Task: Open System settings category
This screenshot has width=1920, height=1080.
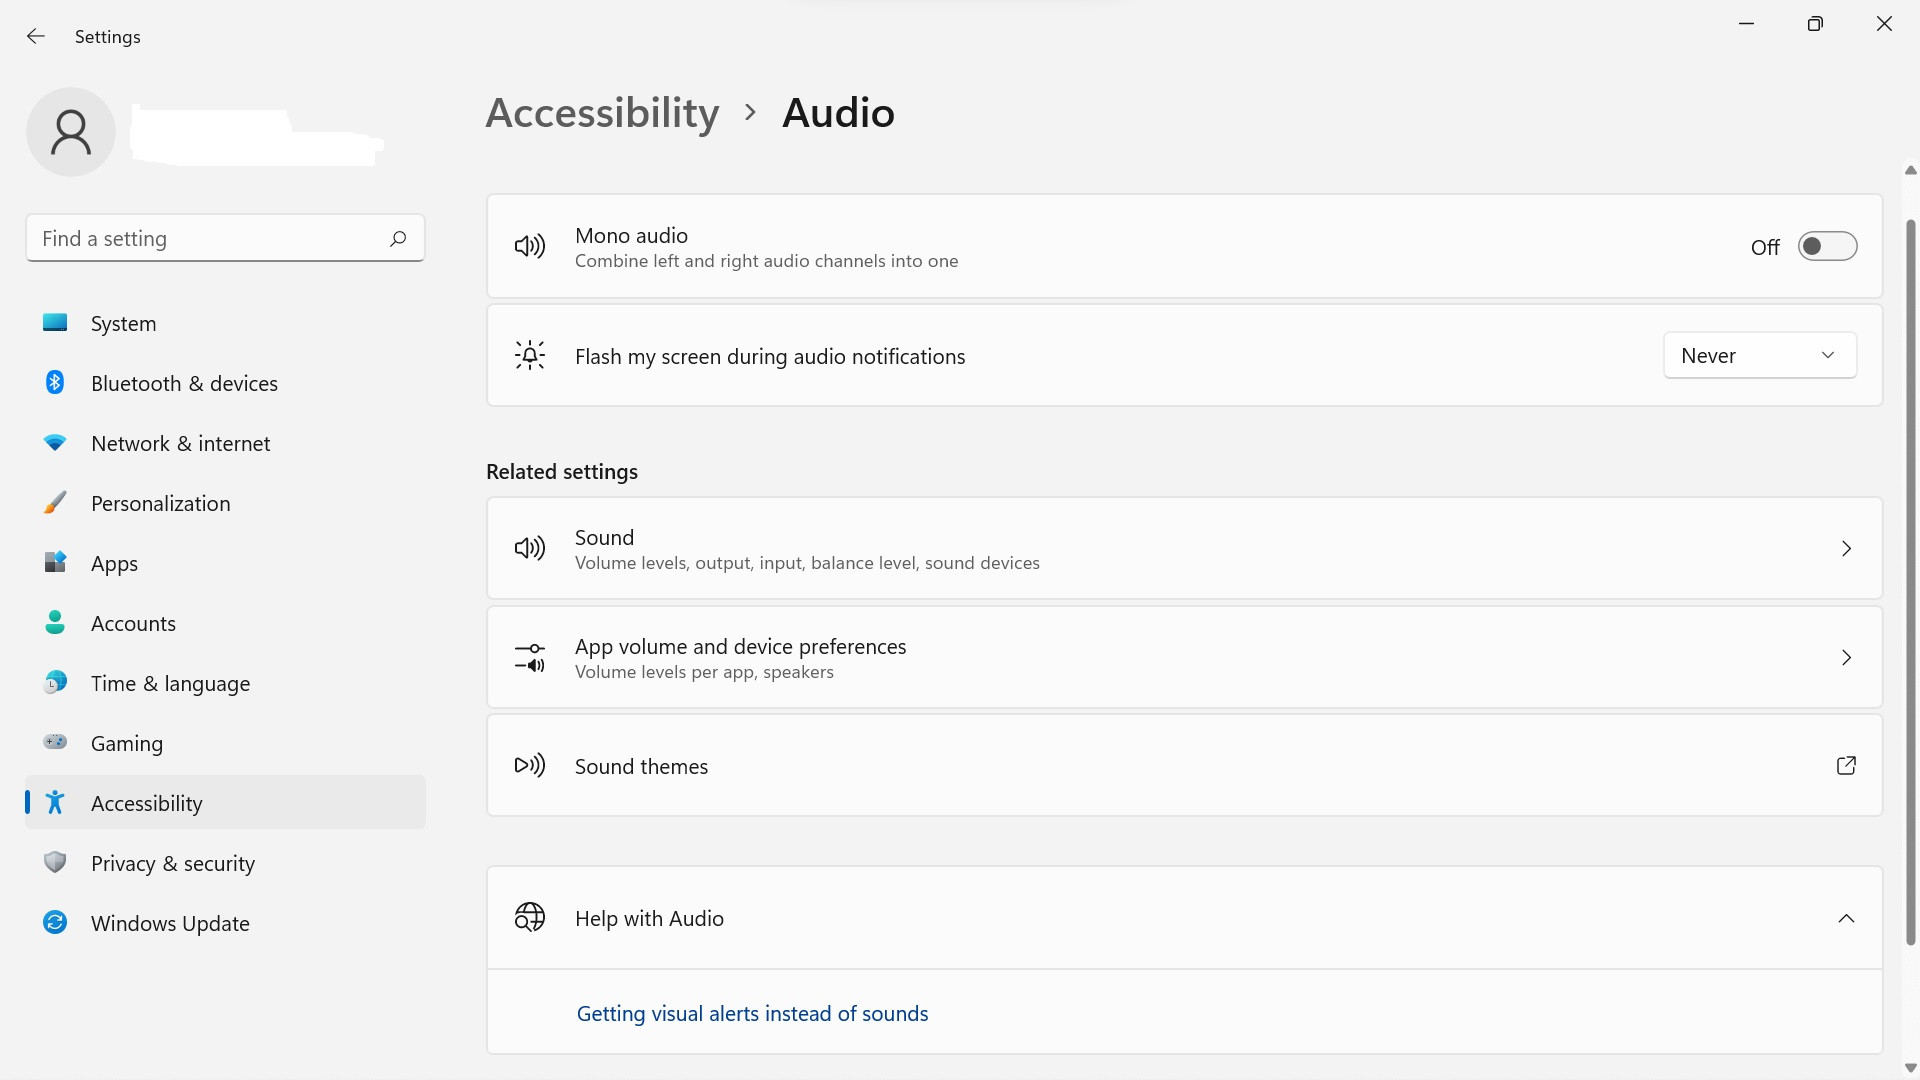Action: point(225,323)
